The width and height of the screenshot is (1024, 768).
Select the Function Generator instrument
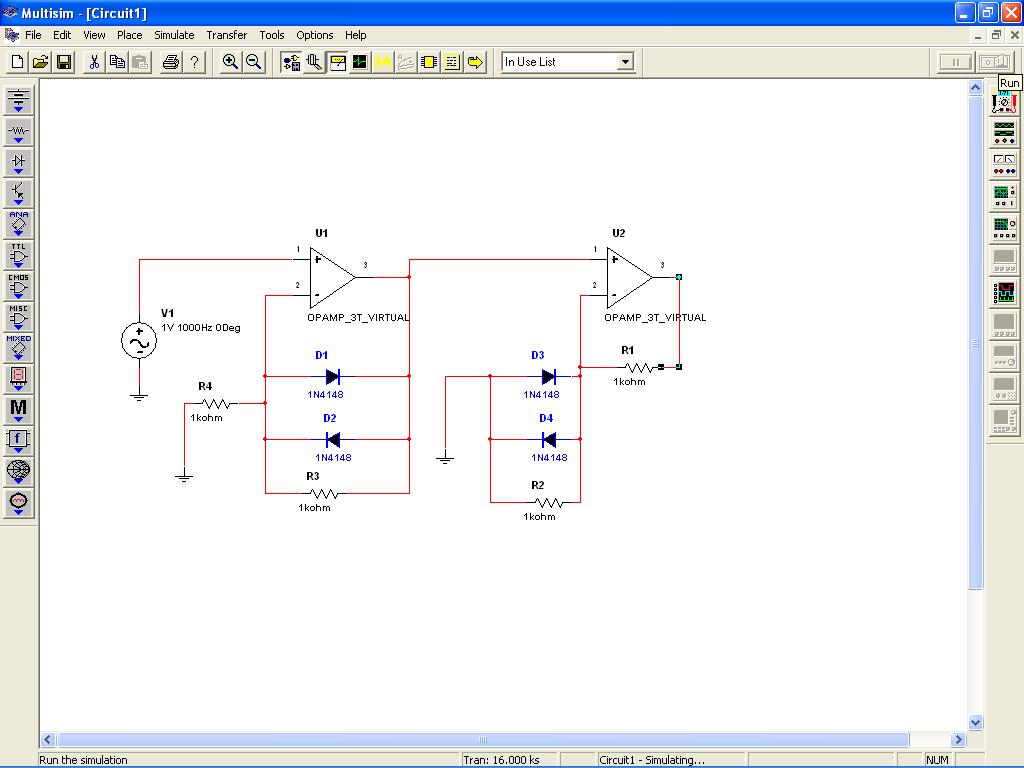point(1004,133)
